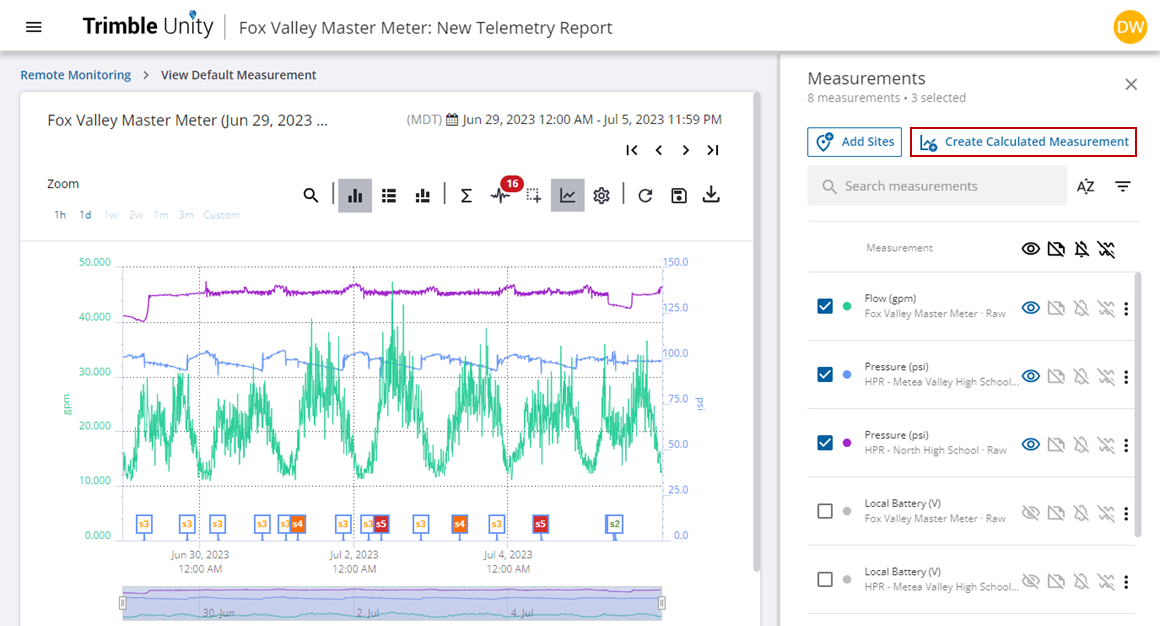Select 1h zoom range
The height and width of the screenshot is (626, 1160).
(60, 215)
